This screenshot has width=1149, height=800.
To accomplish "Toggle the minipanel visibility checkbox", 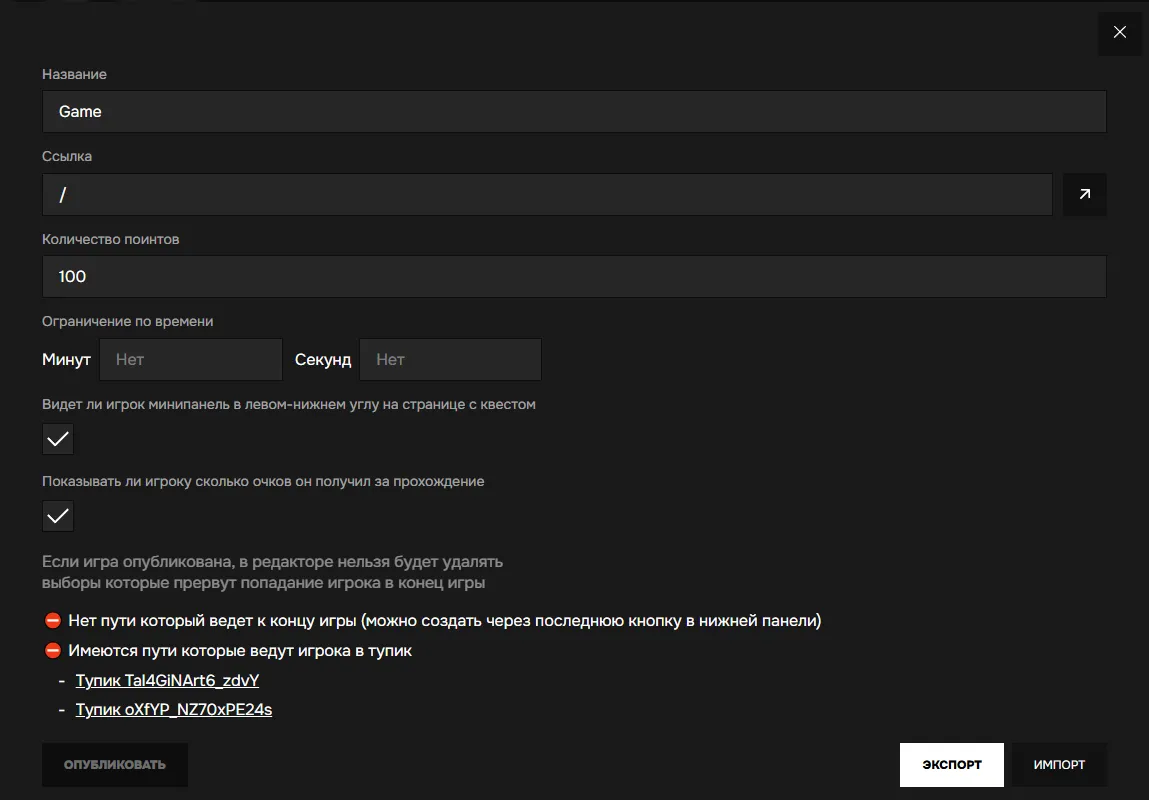I will tap(58, 439).
